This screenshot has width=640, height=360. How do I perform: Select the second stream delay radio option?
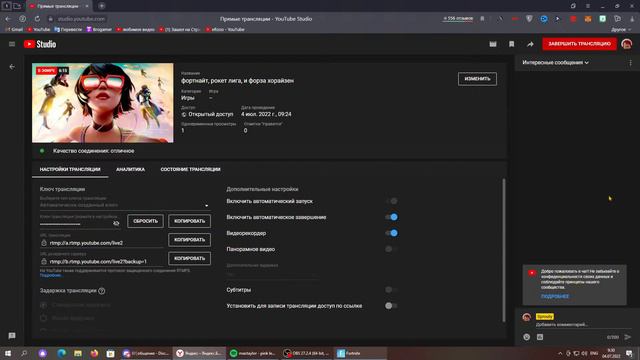tap(44, 318)
